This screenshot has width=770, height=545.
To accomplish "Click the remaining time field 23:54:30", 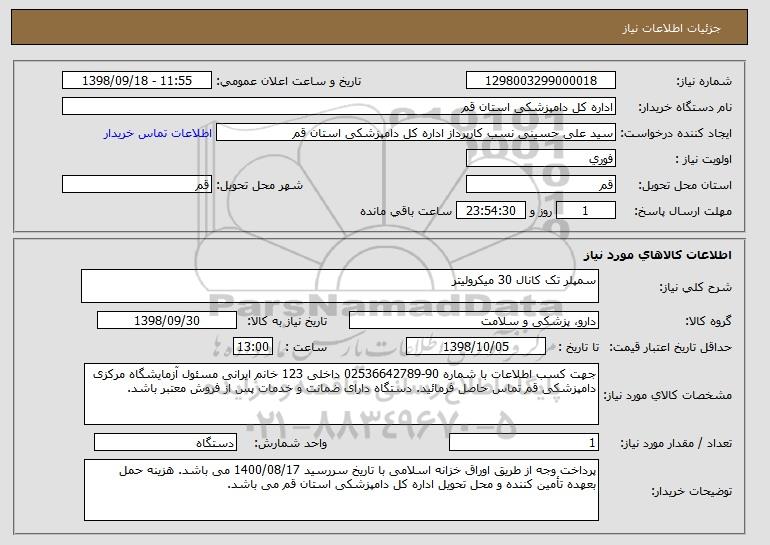I will coord(491,211).
